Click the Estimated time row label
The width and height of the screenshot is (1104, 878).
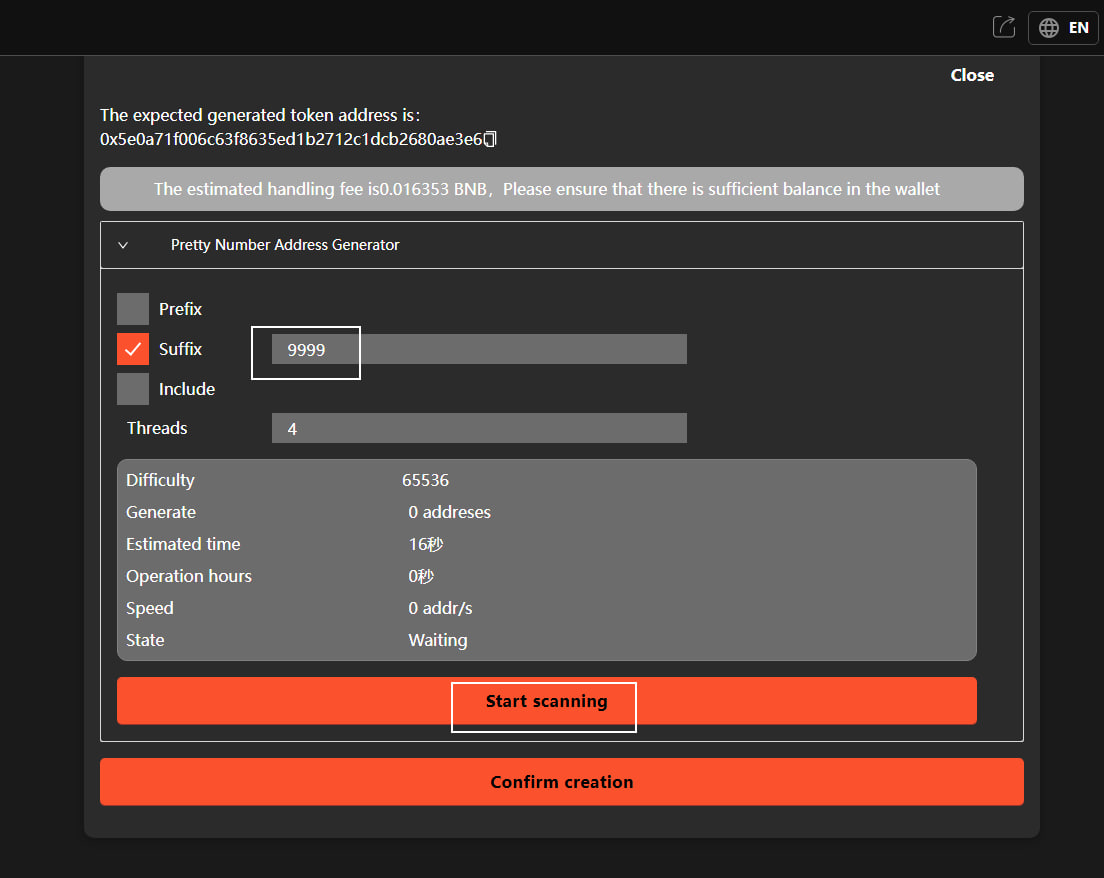point(183,544)
